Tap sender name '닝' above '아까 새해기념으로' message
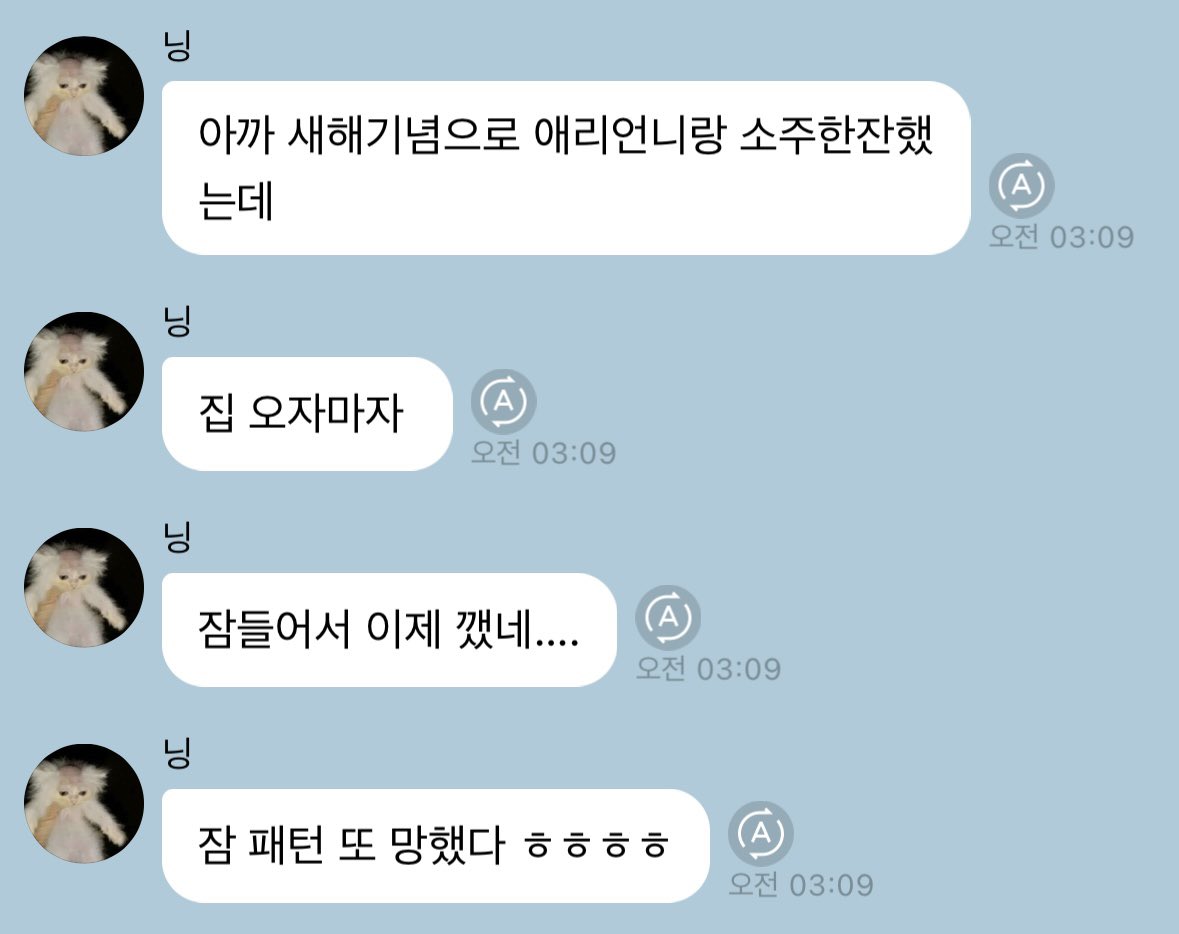The height and width of the screenshot is (934, 1179). 177,46
